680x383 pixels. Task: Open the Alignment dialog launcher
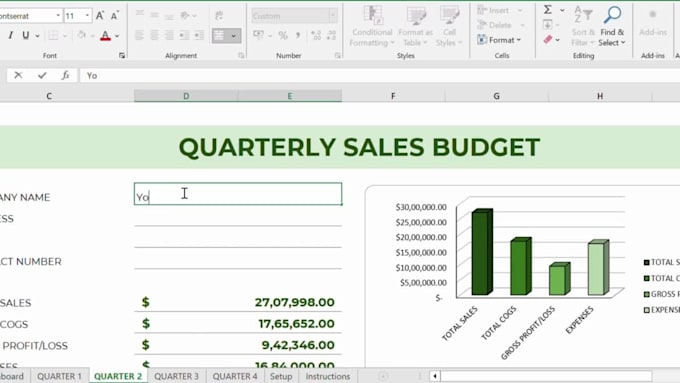coord(241,56)
